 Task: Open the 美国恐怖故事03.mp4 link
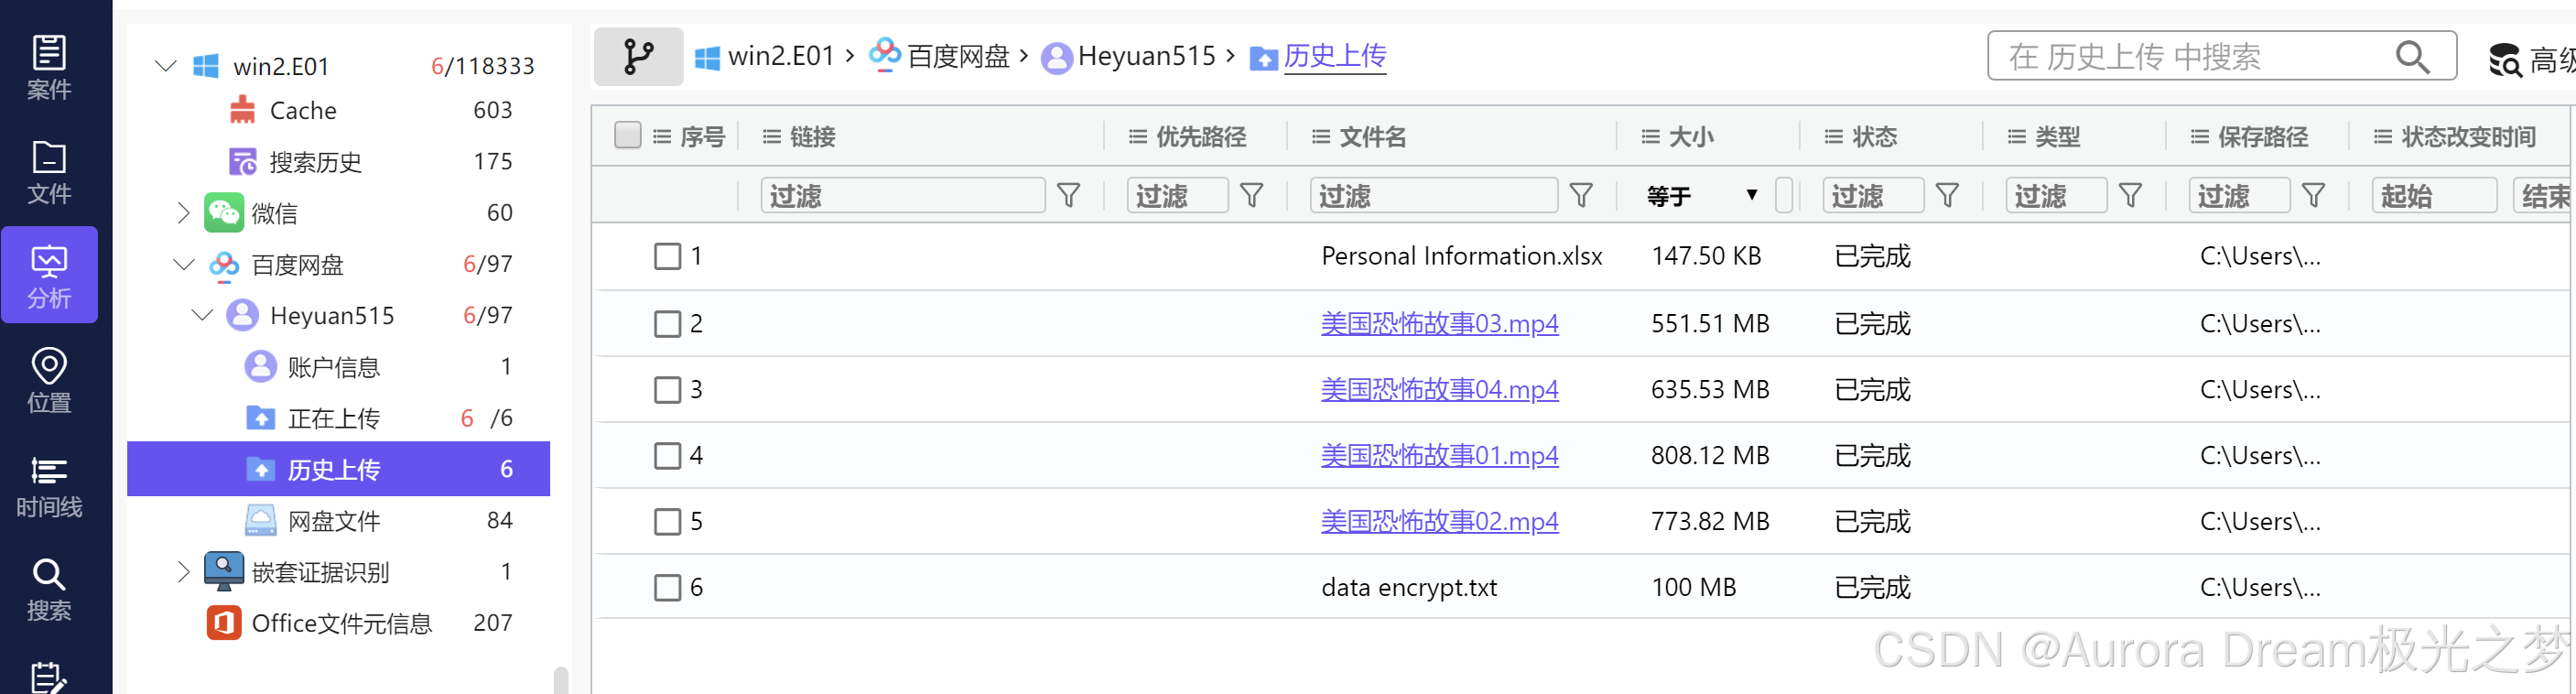coord(1439,324)
